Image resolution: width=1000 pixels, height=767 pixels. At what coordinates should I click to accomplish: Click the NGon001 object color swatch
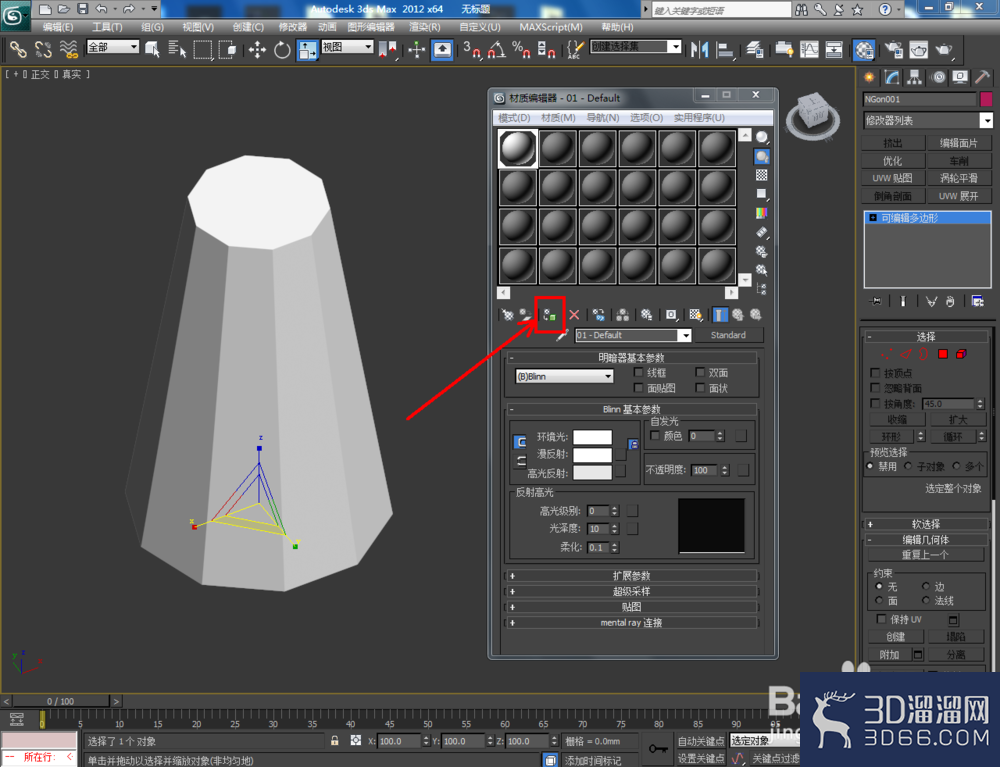click(x=986, y=99)
